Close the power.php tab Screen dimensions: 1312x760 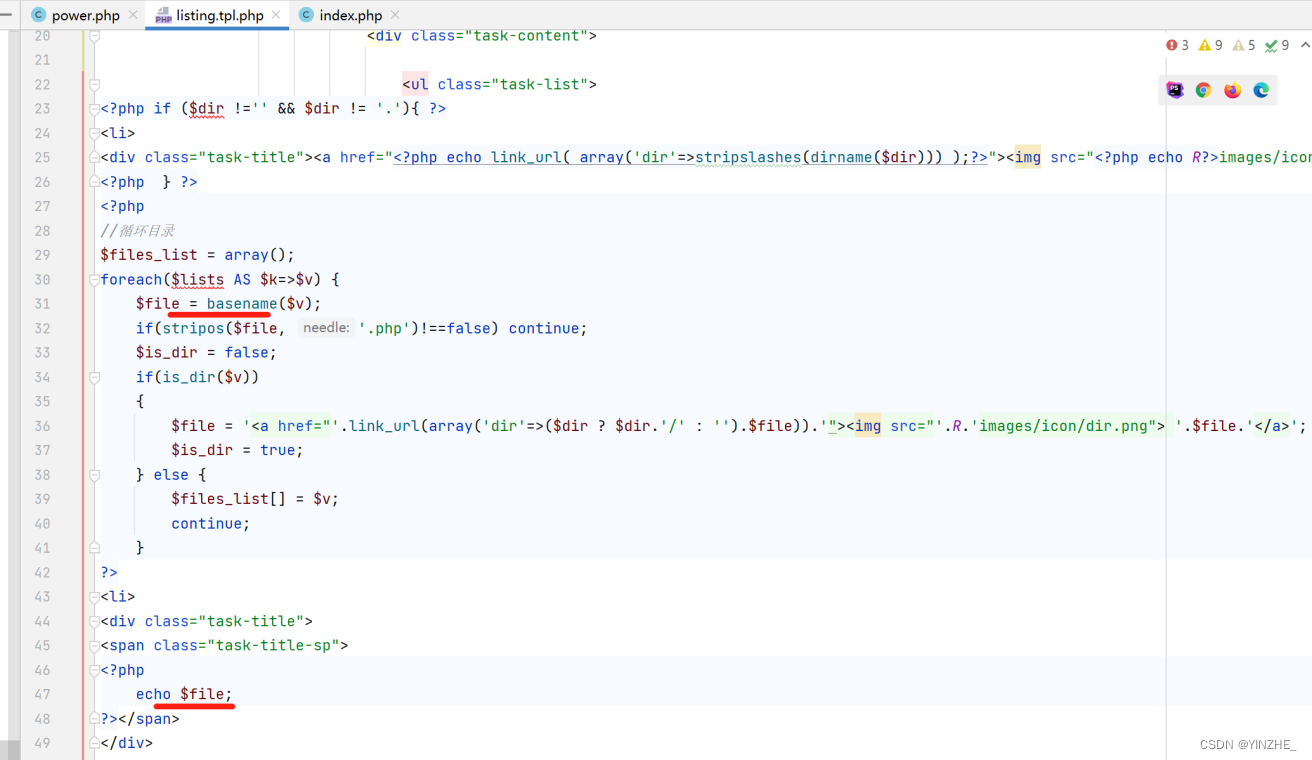[x=133, y=15]
